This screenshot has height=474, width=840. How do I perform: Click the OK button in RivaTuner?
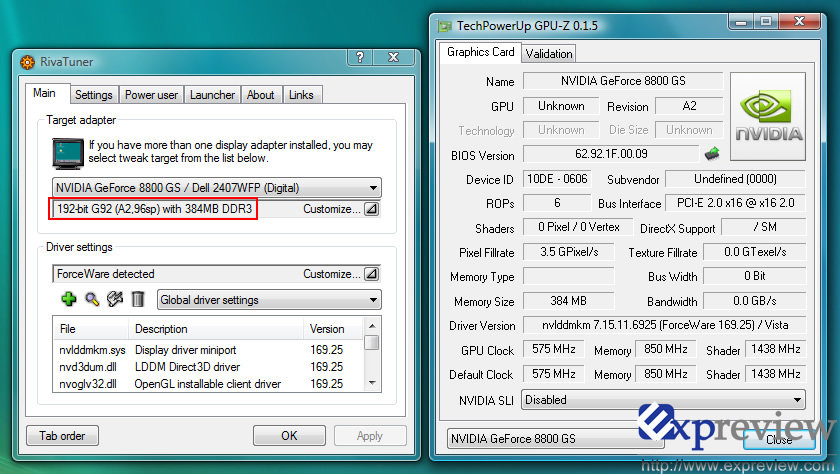point(289,436)
